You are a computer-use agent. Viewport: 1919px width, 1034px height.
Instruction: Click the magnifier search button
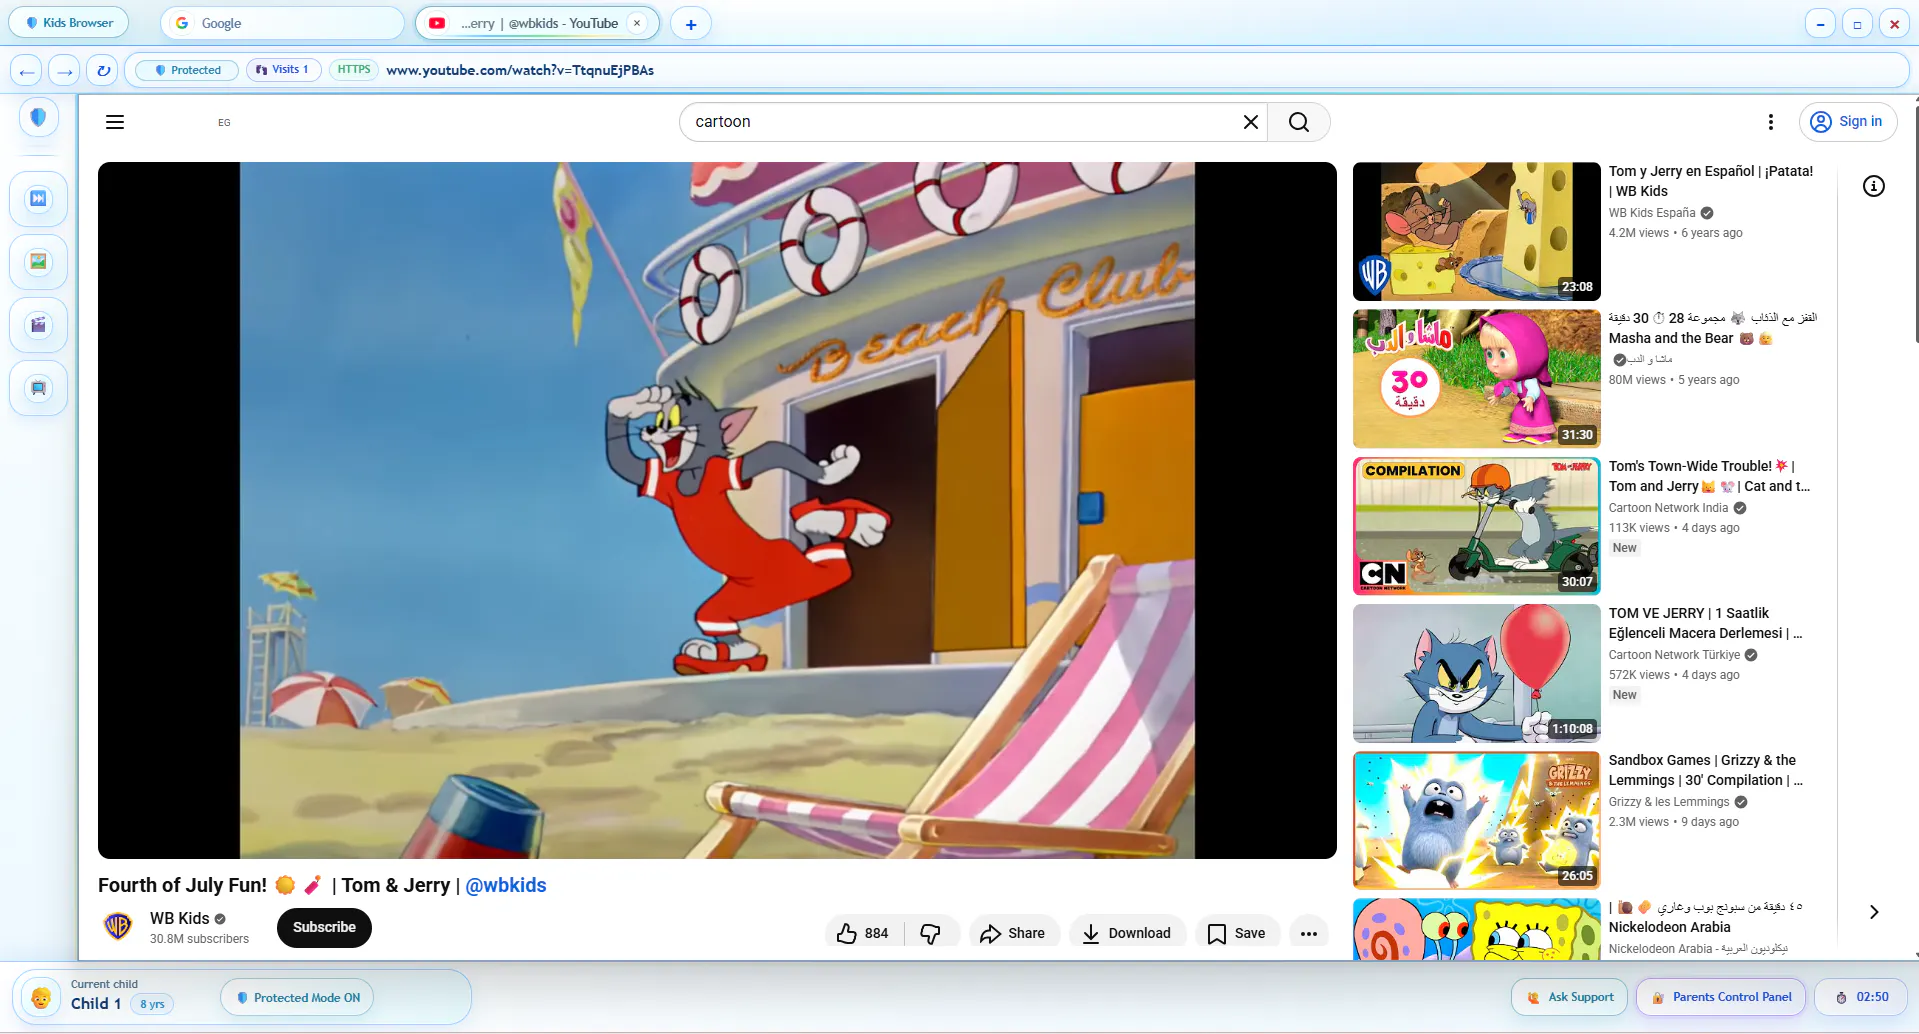point(1298,122)
